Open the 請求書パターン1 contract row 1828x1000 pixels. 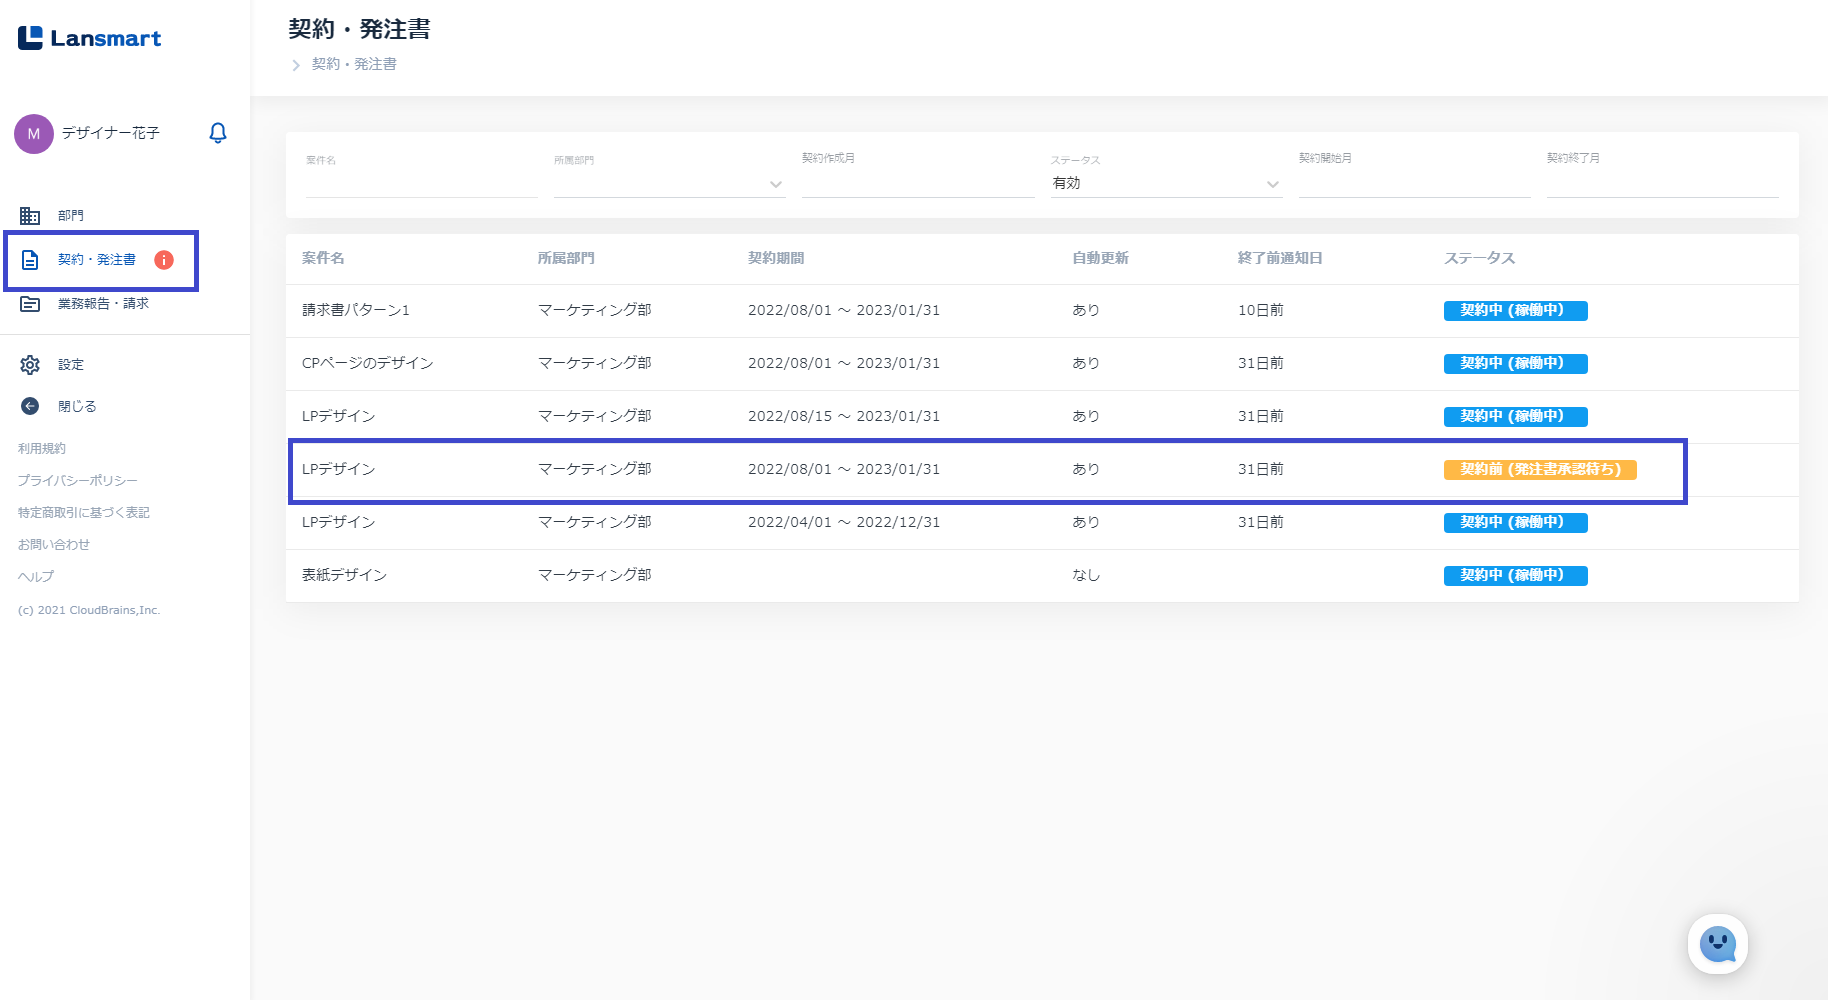(x=356, y=311)
